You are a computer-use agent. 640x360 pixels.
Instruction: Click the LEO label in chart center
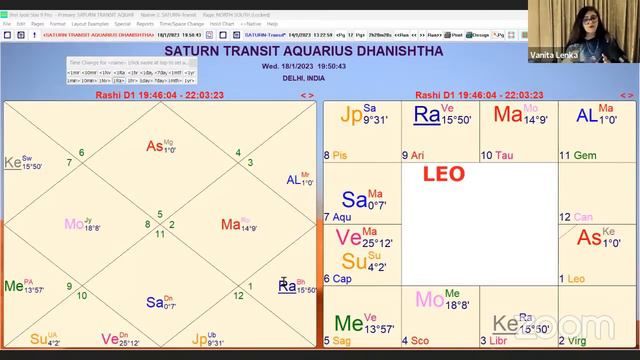444,174
